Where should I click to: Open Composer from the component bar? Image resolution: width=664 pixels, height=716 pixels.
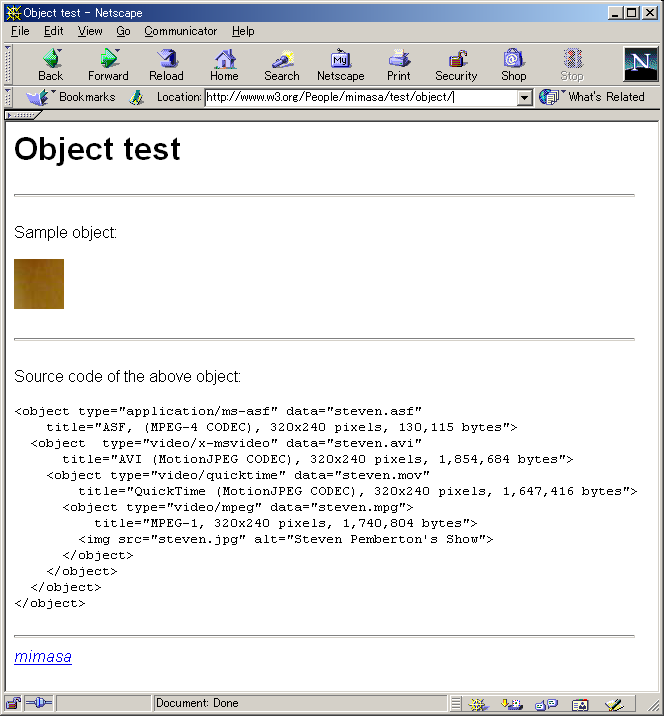(615, 704)
